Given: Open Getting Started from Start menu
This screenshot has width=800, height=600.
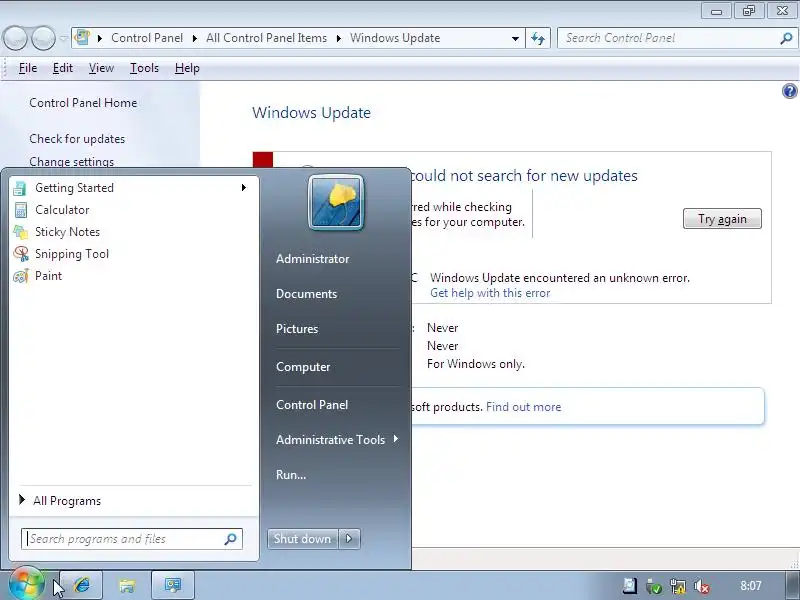Looking at the screenshot, I should pyautogui.click(x=132, y=188).
